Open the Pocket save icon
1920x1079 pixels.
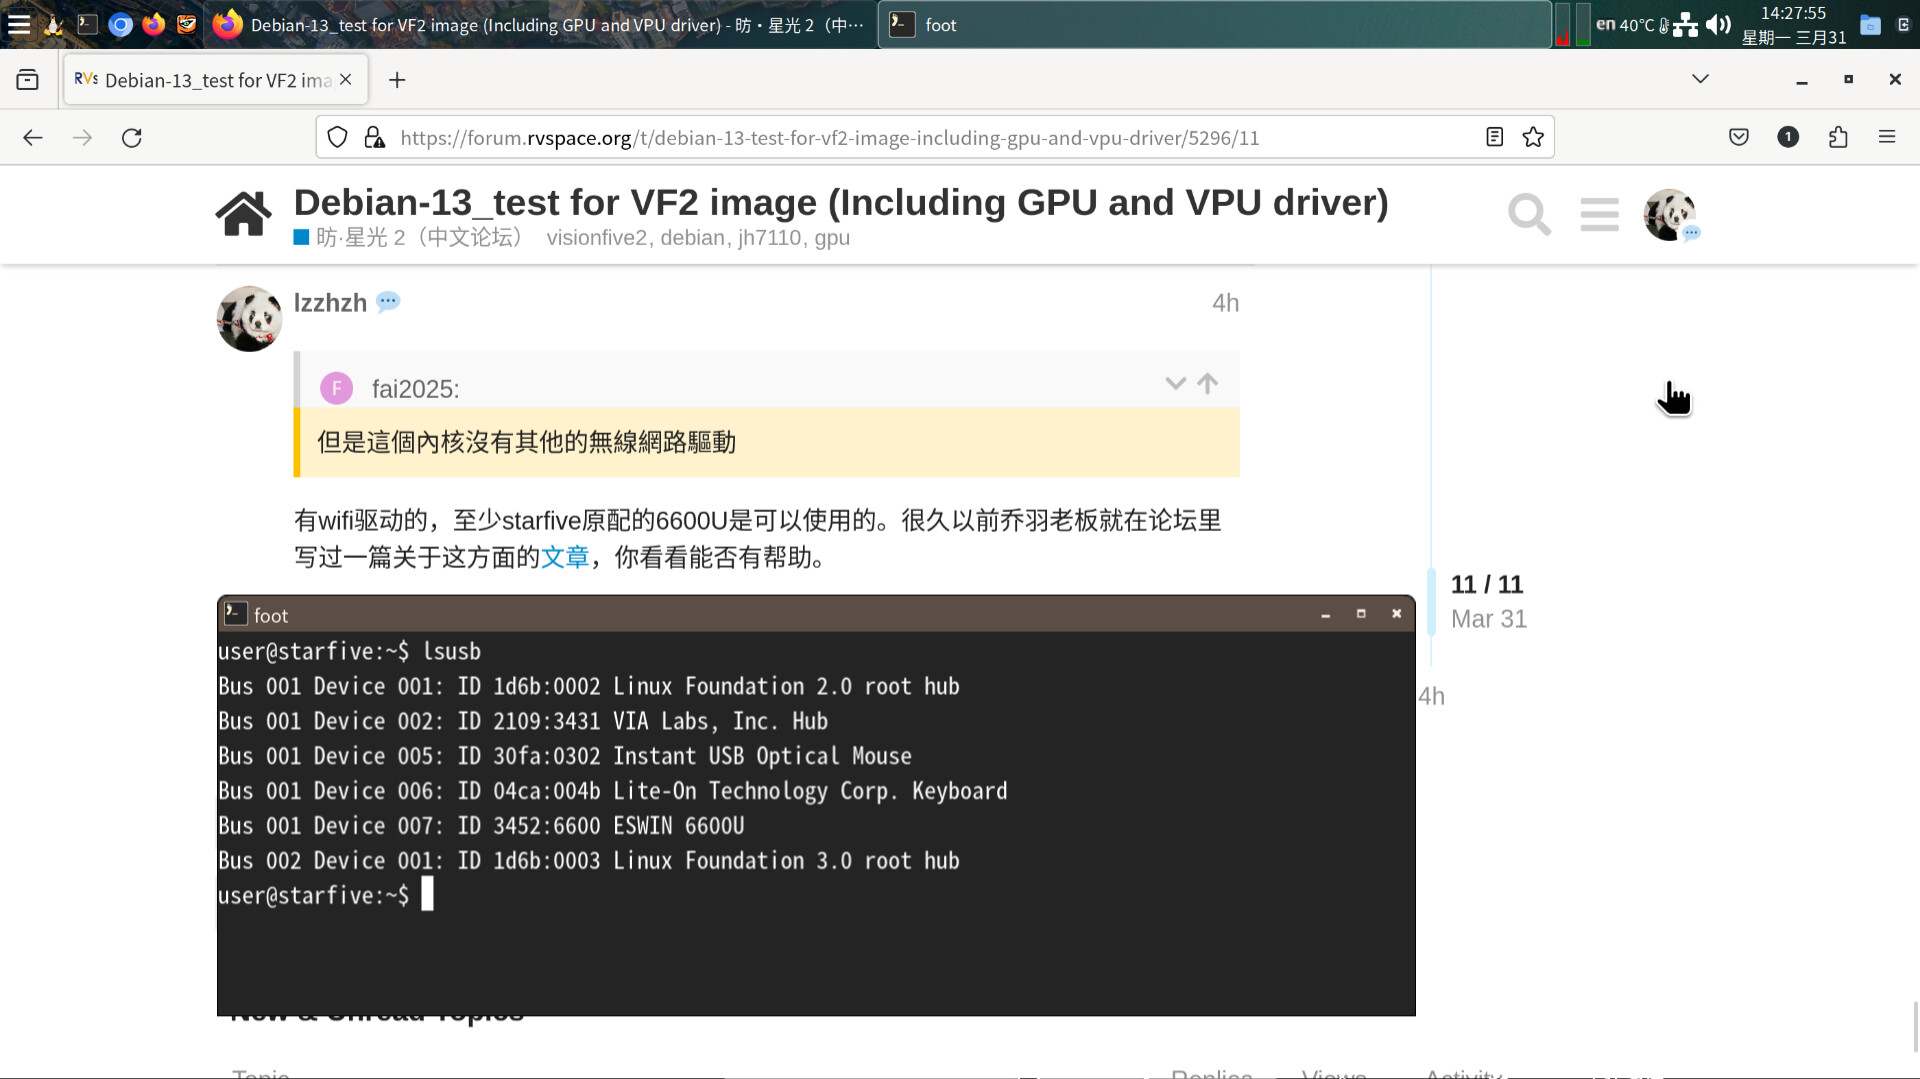(x=1739, y=138)
